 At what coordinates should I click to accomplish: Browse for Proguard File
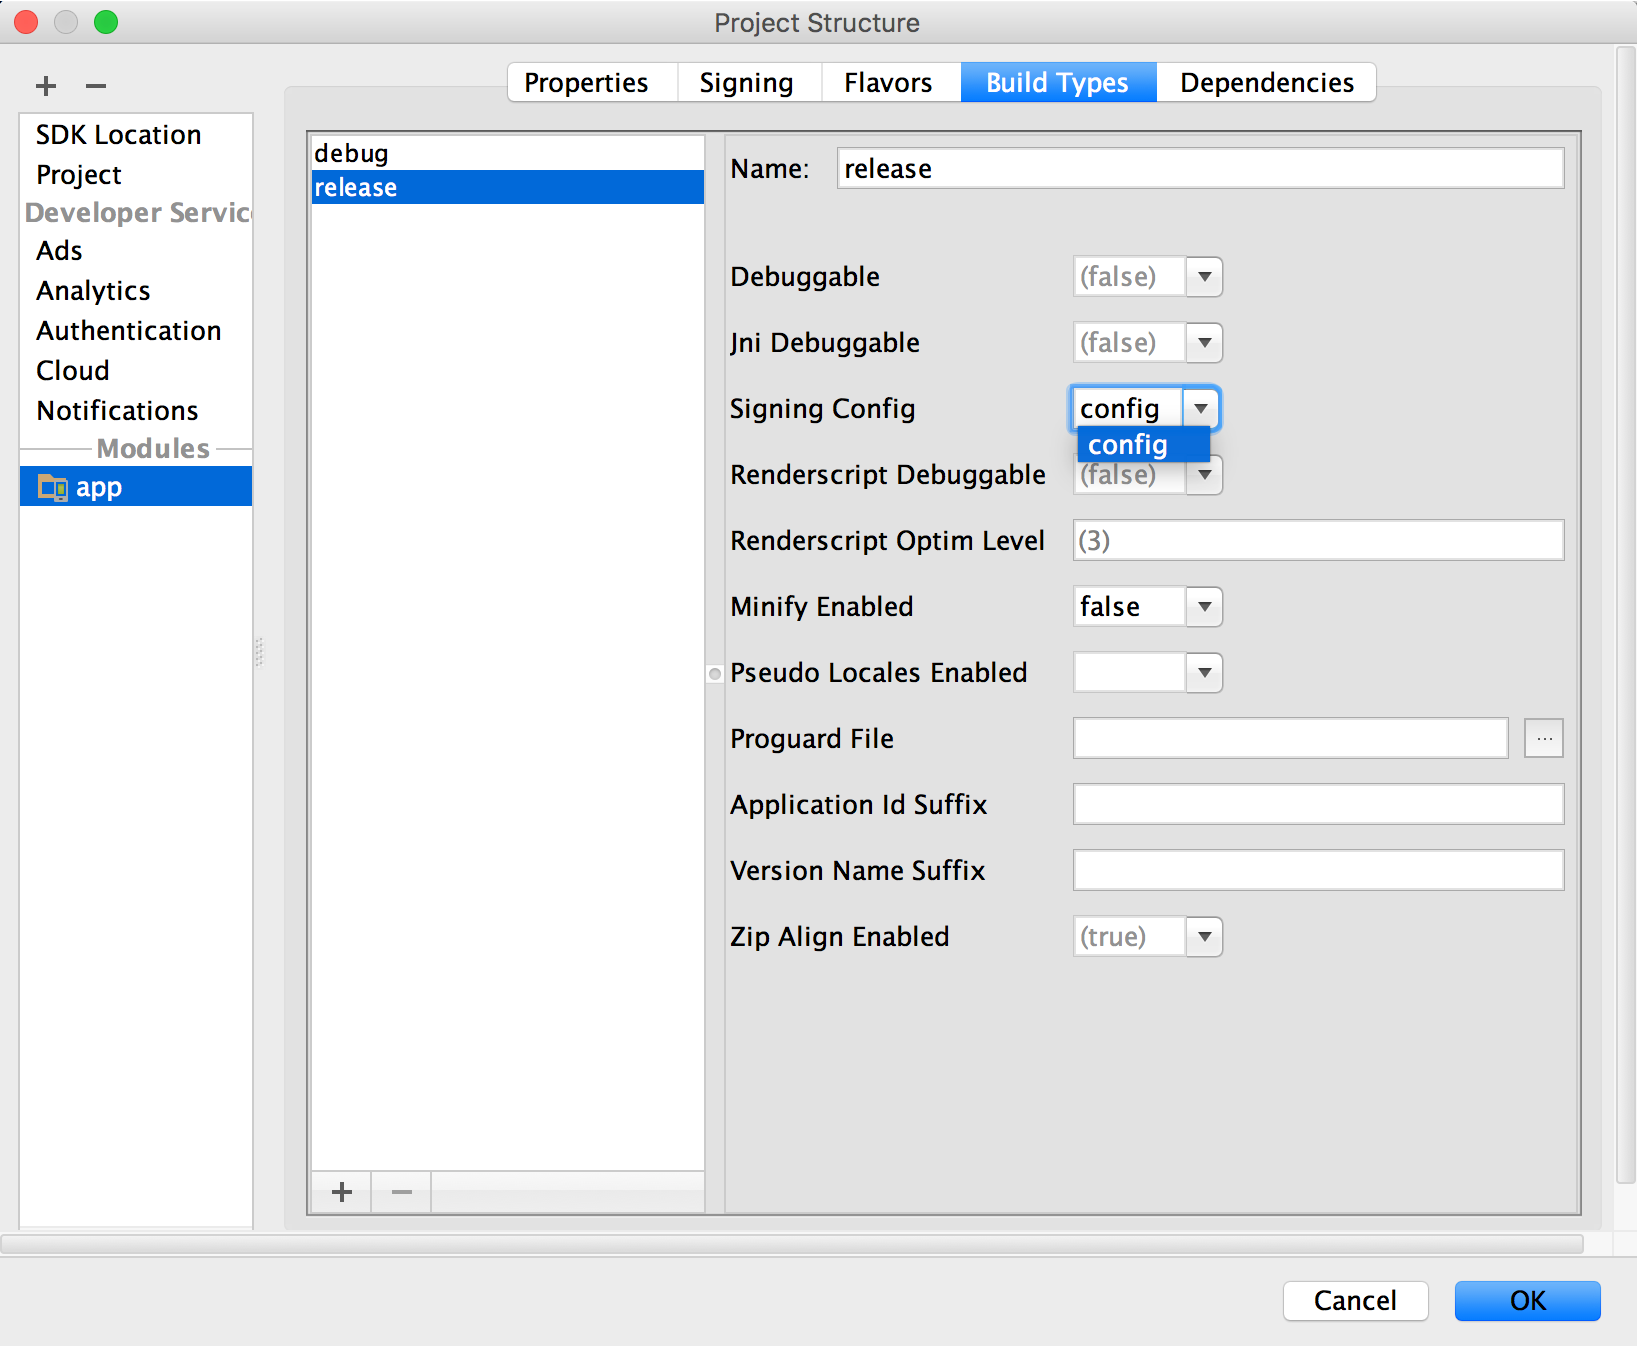coord(1543,739)
